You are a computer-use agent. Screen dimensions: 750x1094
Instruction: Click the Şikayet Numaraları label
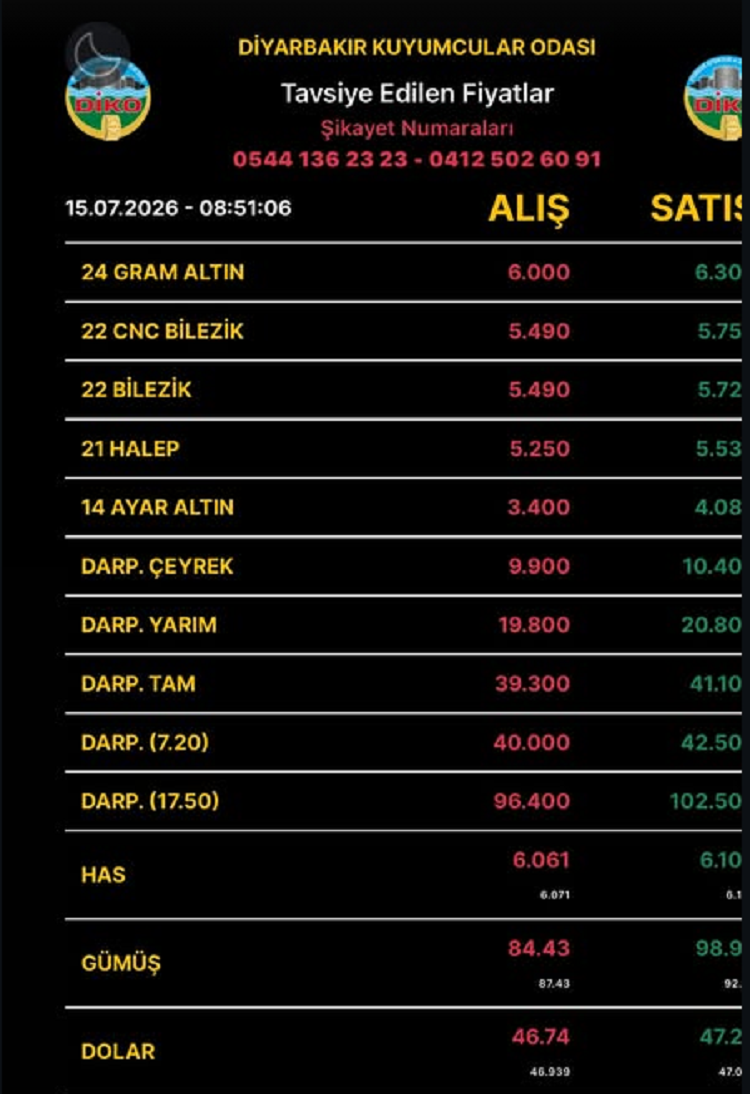pos(417,128)
